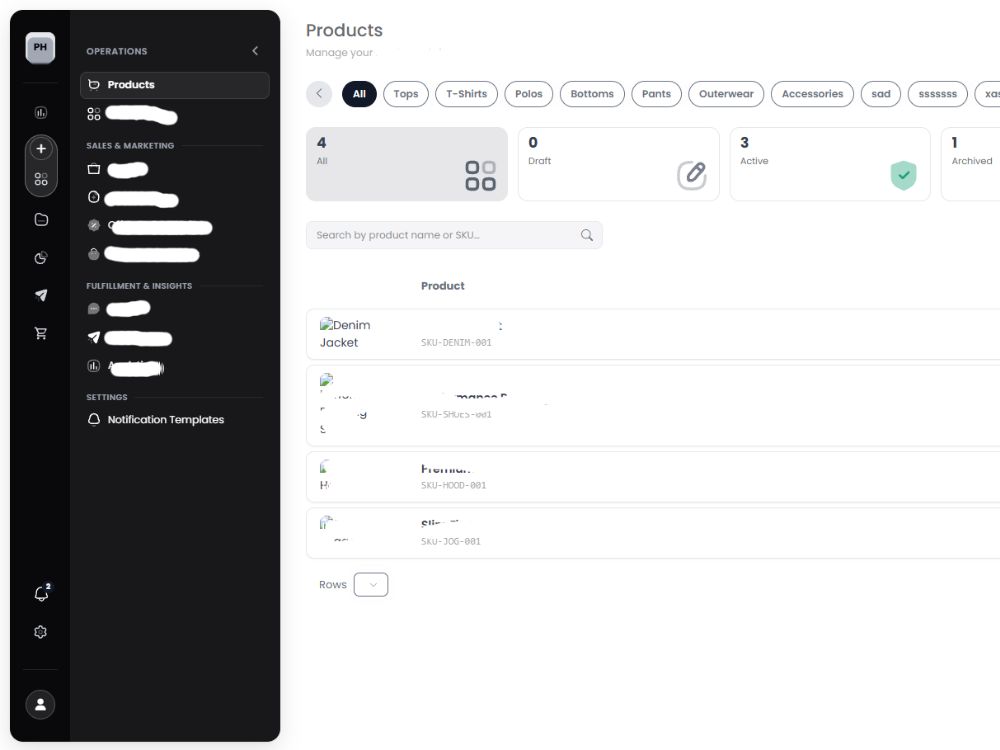This screenshot has height=750, width=1000.
Task: Show all 4 products card
Action: pyautogui.click(x=407, y=165)
